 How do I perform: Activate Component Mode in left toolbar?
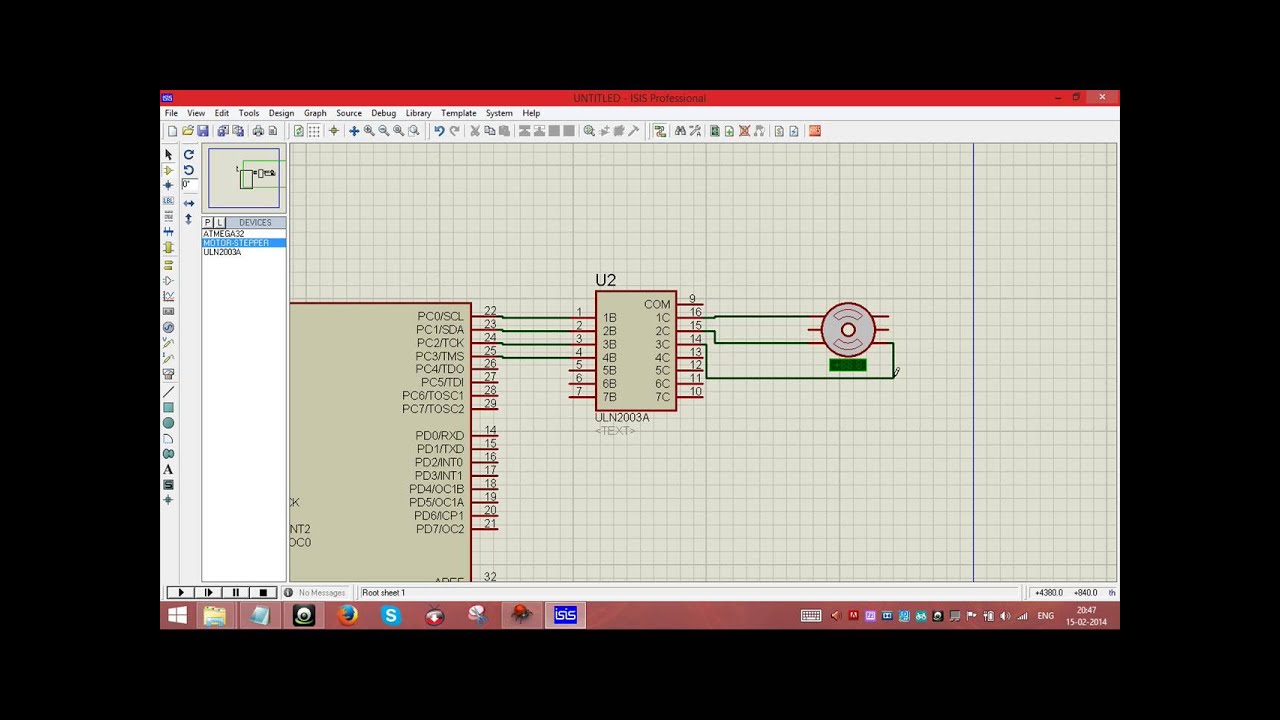pyautogui.click(x=168, y=171)
